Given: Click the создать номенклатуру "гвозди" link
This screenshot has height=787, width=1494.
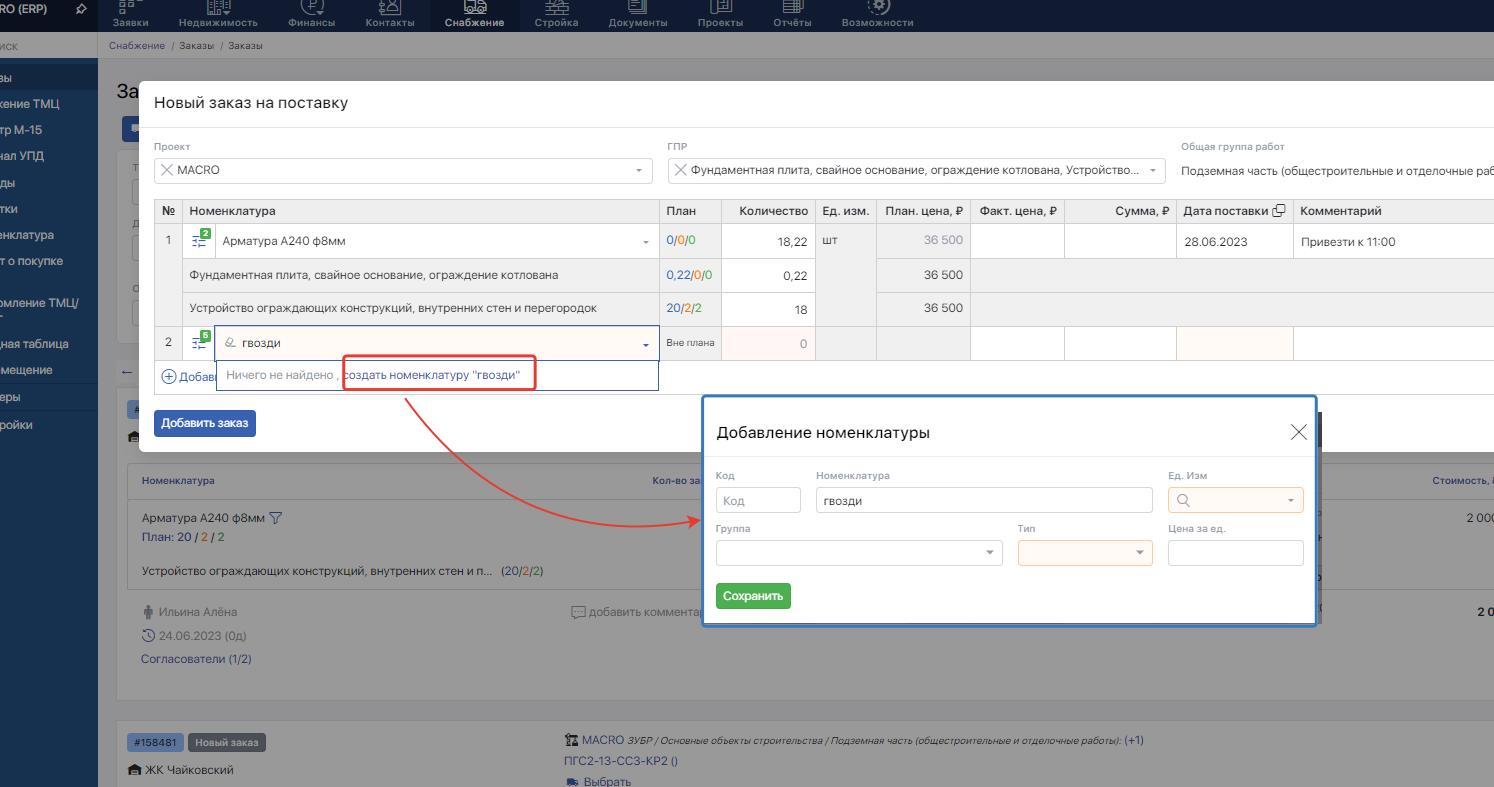Looking at the screenshot, I should click(x=432, y=375).
